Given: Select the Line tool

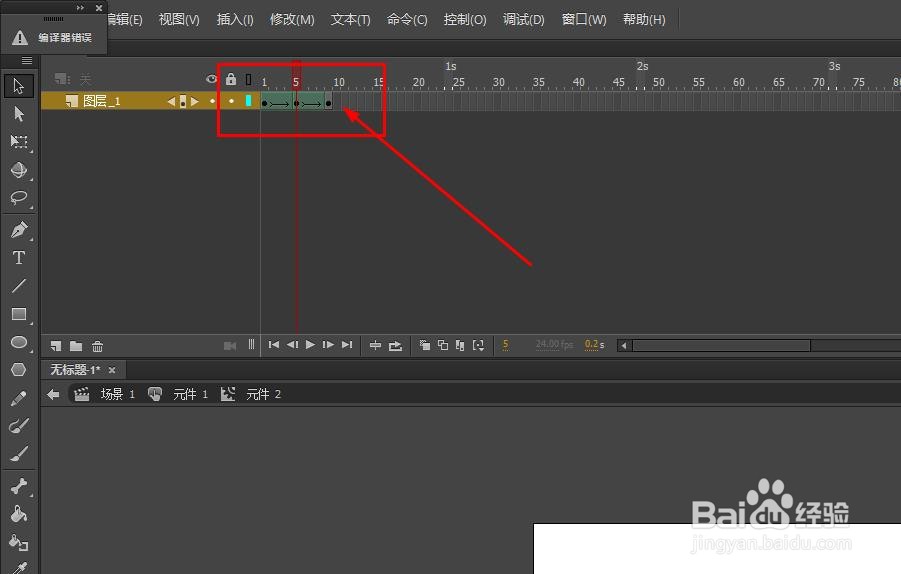Looking at the screenshot, I should (18, 286).
